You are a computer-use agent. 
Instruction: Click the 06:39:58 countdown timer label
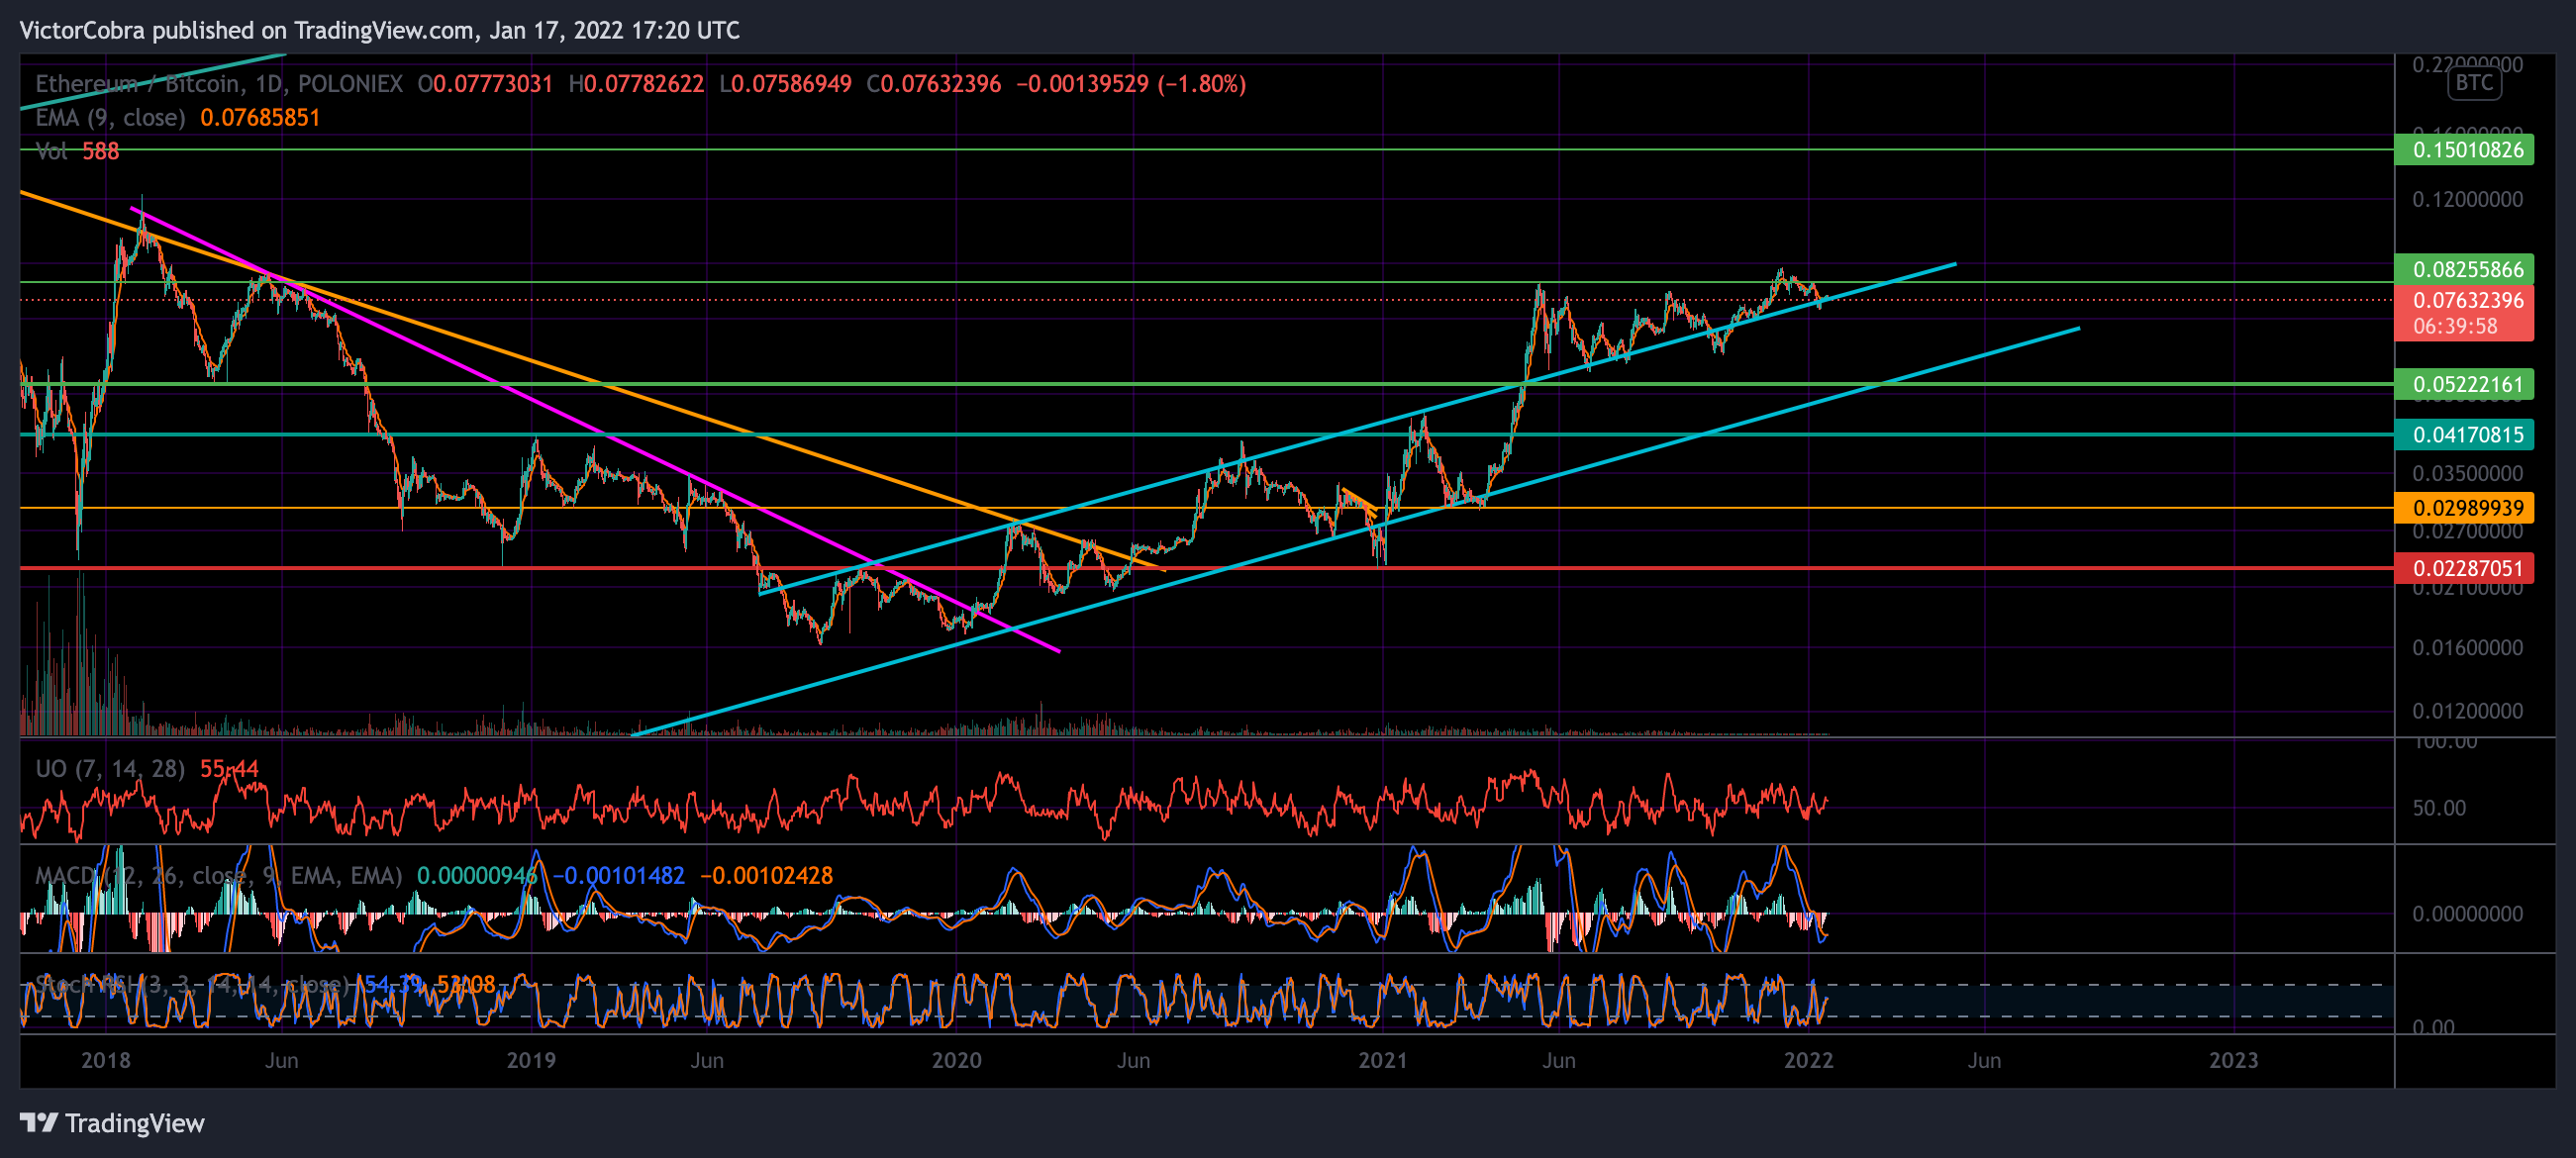[2455, 326]
